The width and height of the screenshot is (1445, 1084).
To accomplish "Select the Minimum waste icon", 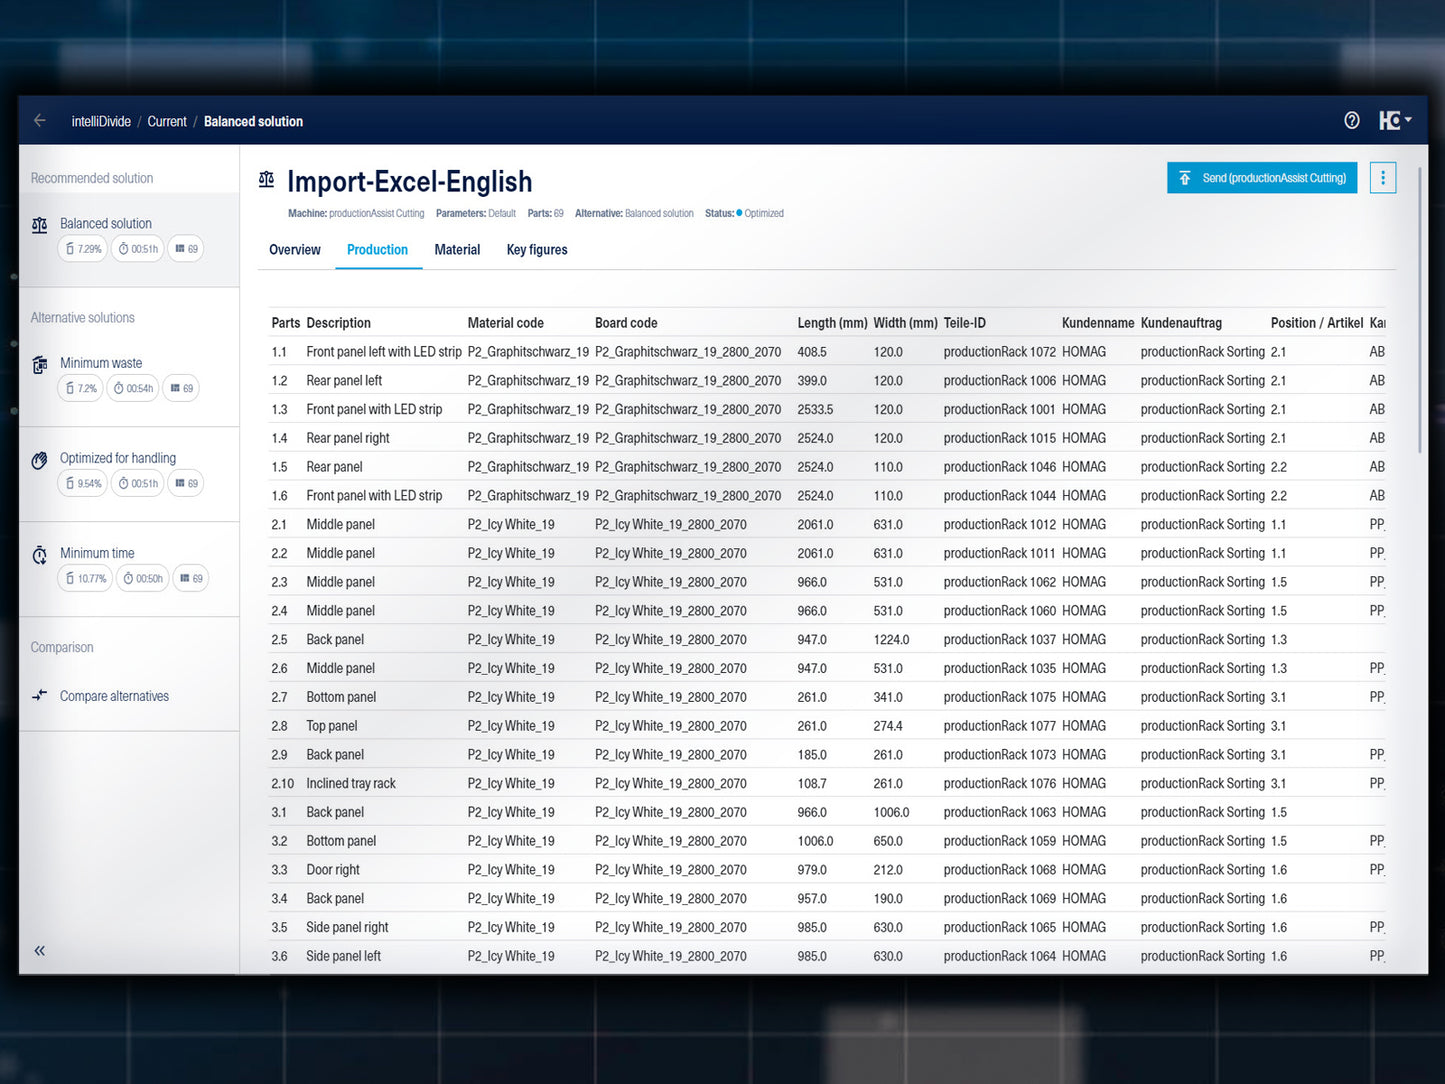I will (x=40, y=365).
